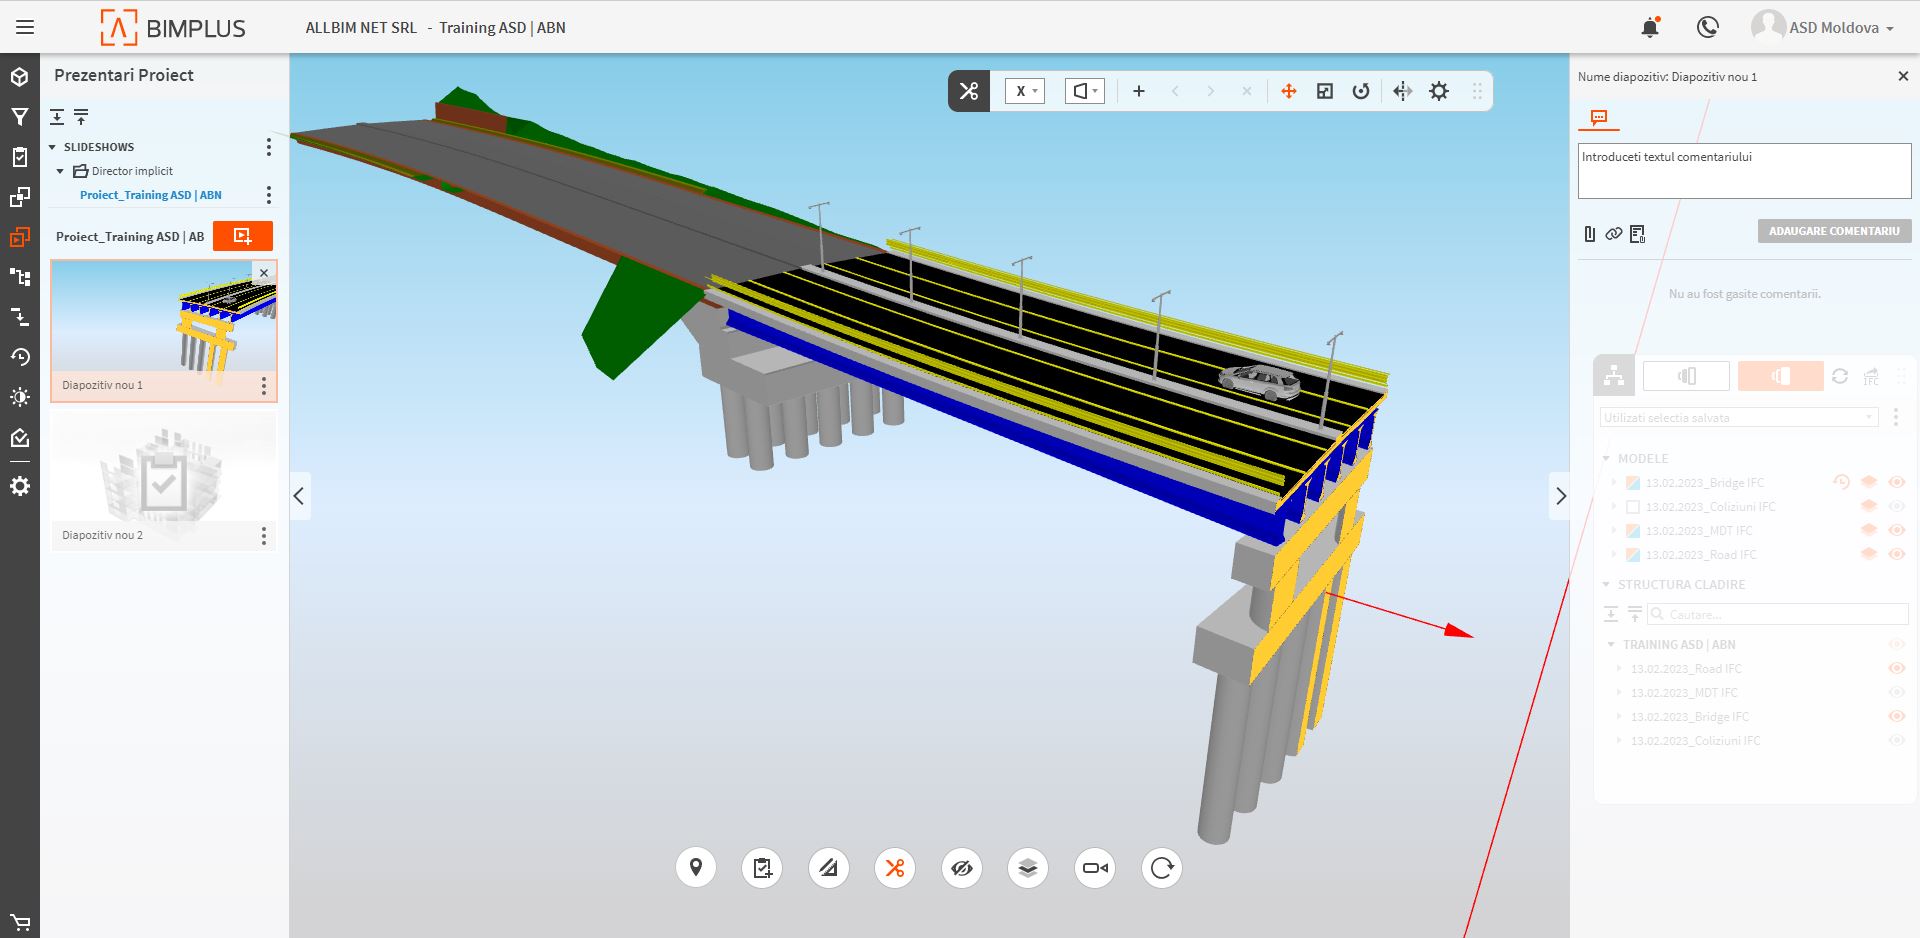Add a new section plane with plus
The width and height of the screenshot is (1920, 938).
click(1138, 91)
